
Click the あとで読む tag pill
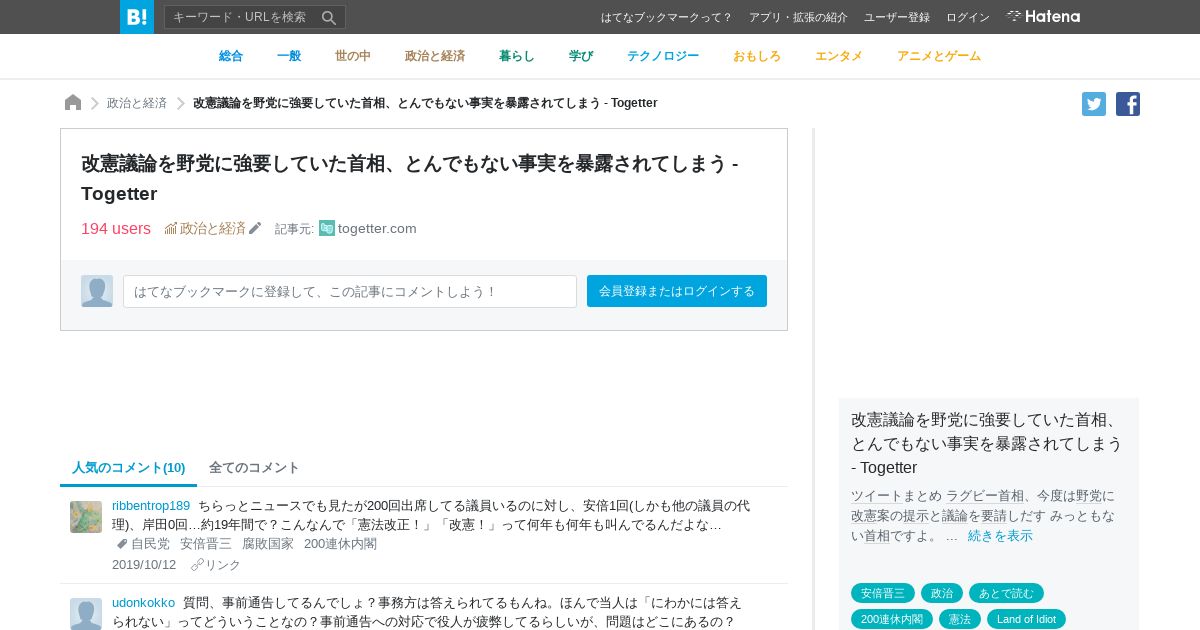click(x=1006, y=593)
